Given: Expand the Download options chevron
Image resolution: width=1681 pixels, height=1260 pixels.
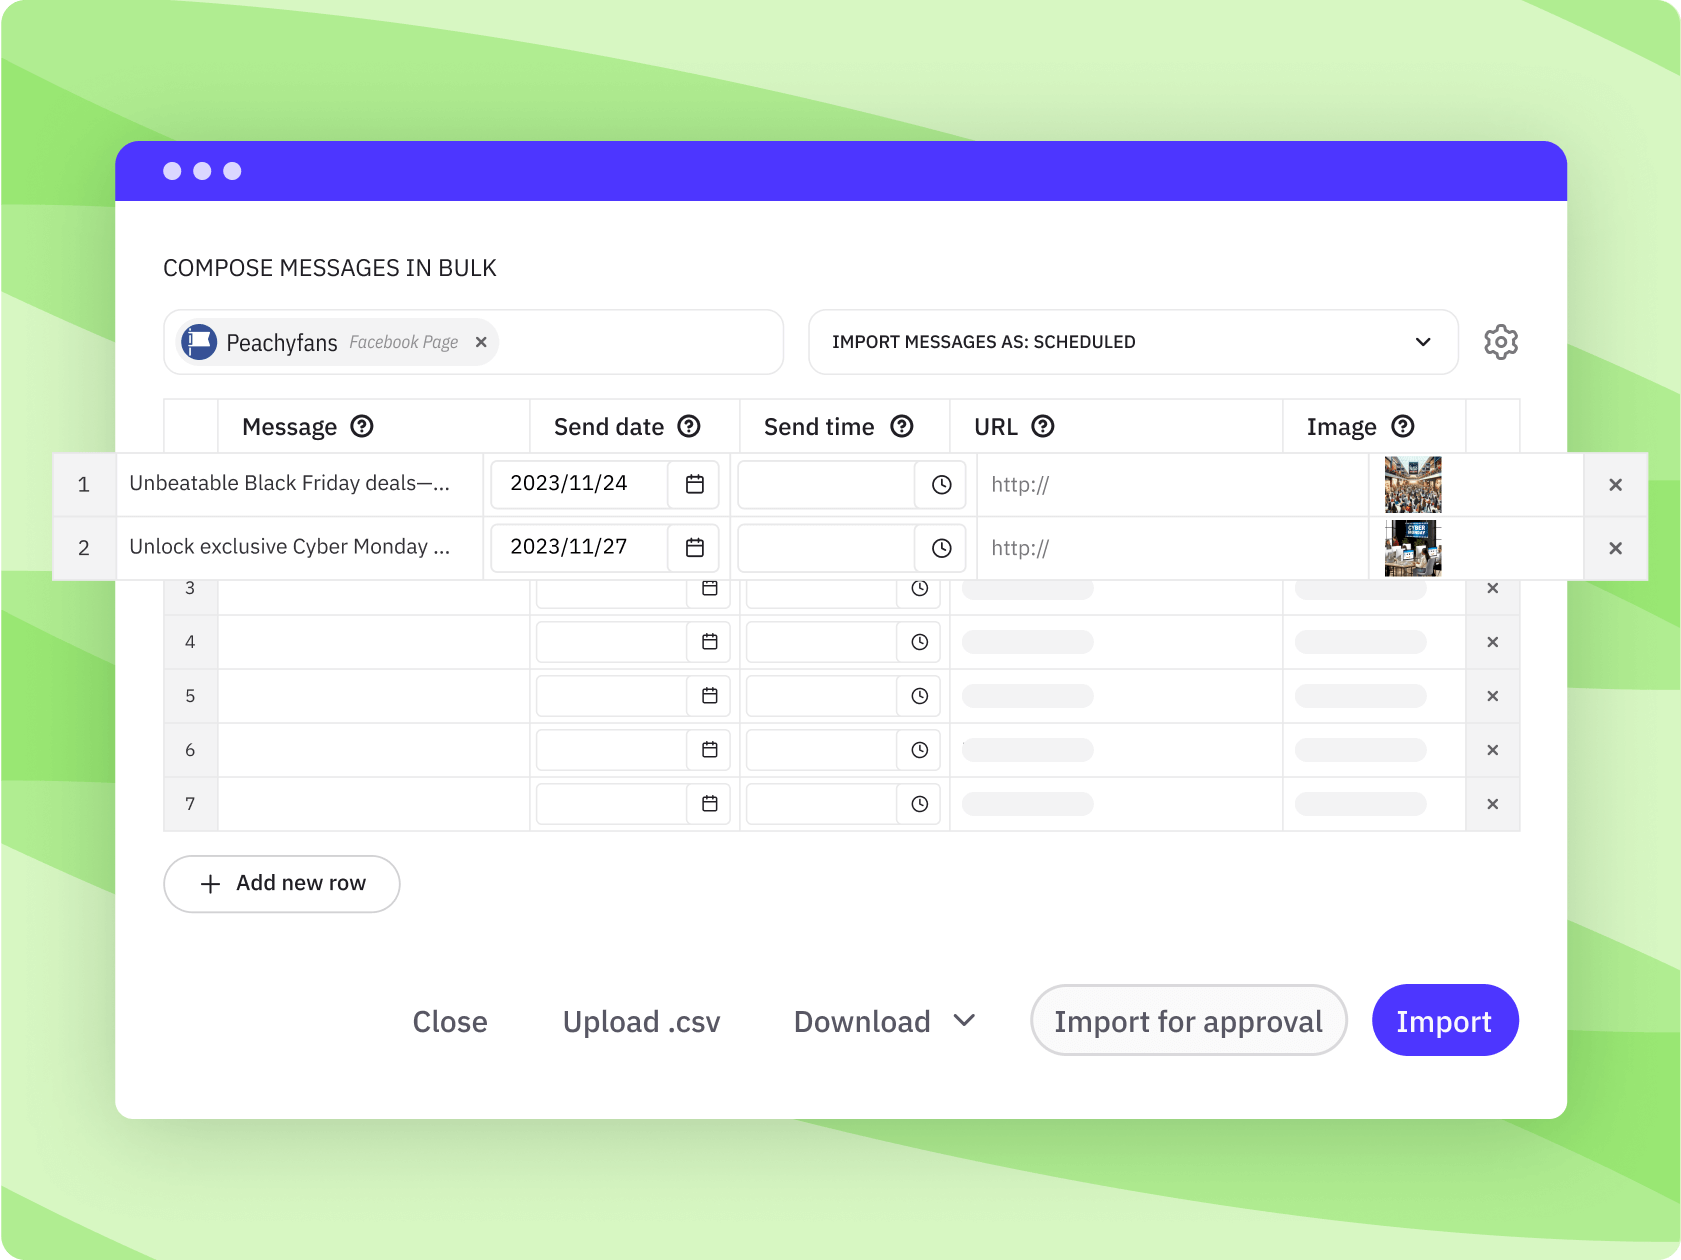Looking at the screenshot, I should [965, 1021].
